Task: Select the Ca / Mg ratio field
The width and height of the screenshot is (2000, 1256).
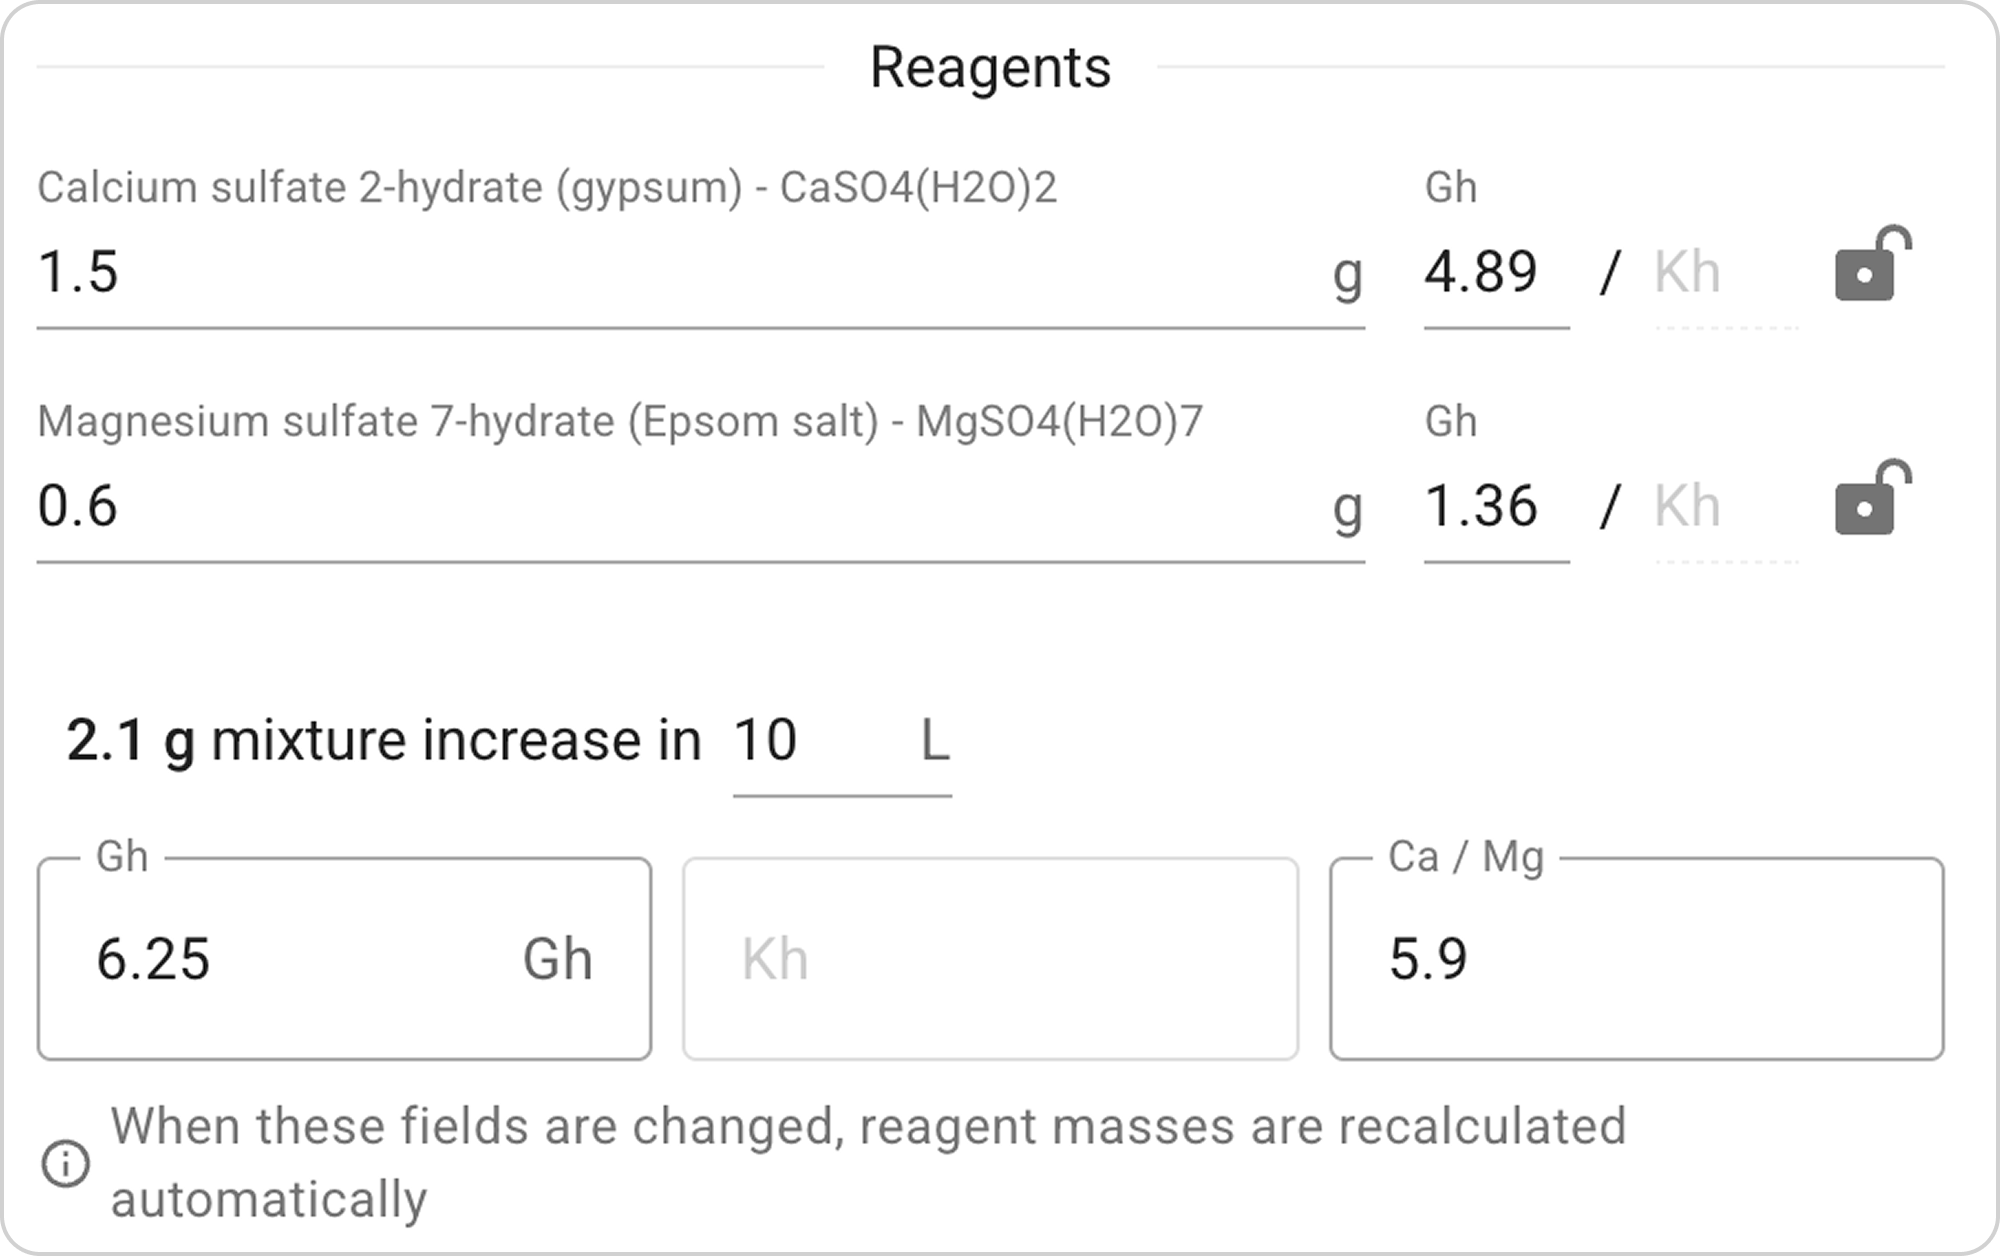Action: click(1636, 959)
